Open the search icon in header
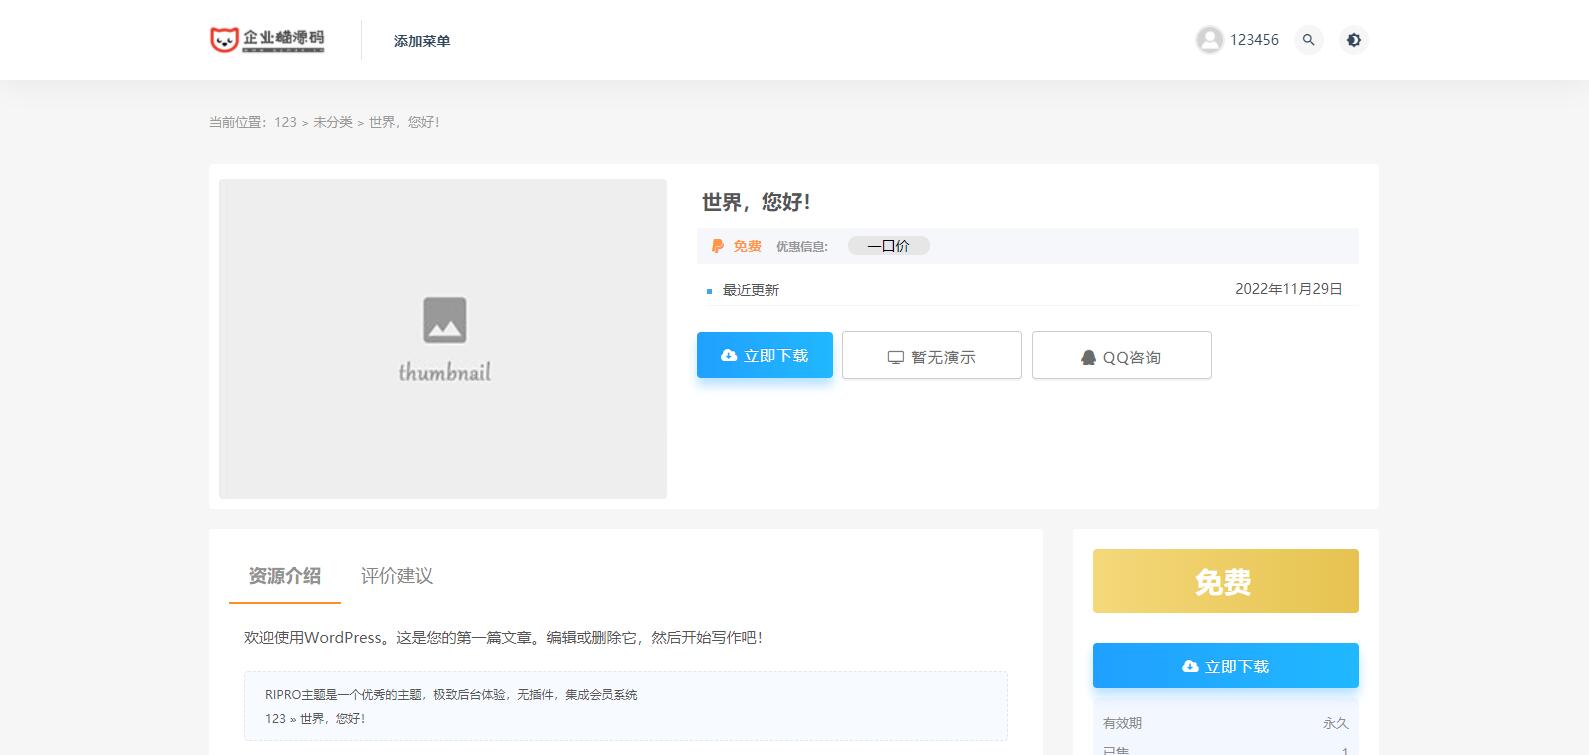Image resolution: width=1589 pixels, height=755 pixels. (1308, 40)
